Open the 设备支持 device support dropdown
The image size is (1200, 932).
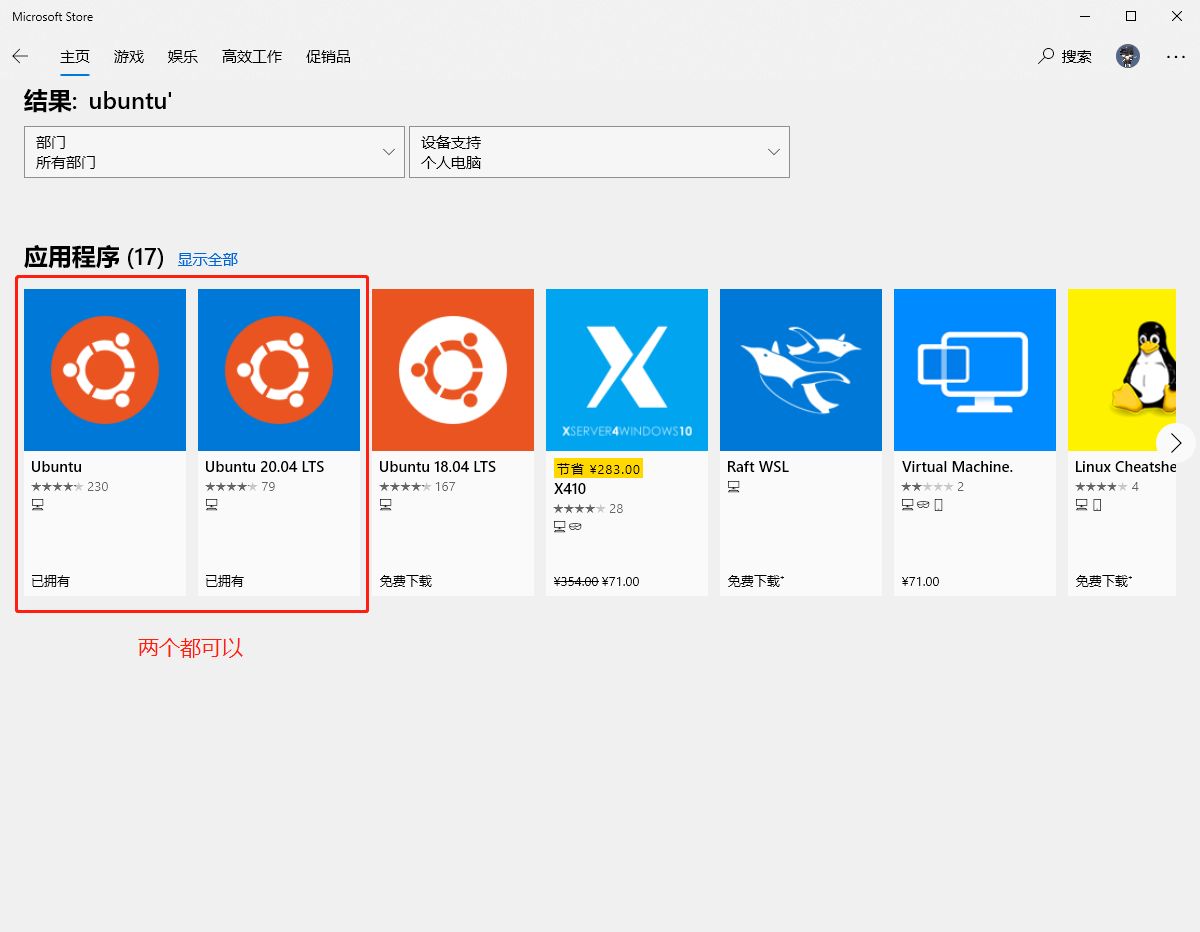(x=598, y=152)
